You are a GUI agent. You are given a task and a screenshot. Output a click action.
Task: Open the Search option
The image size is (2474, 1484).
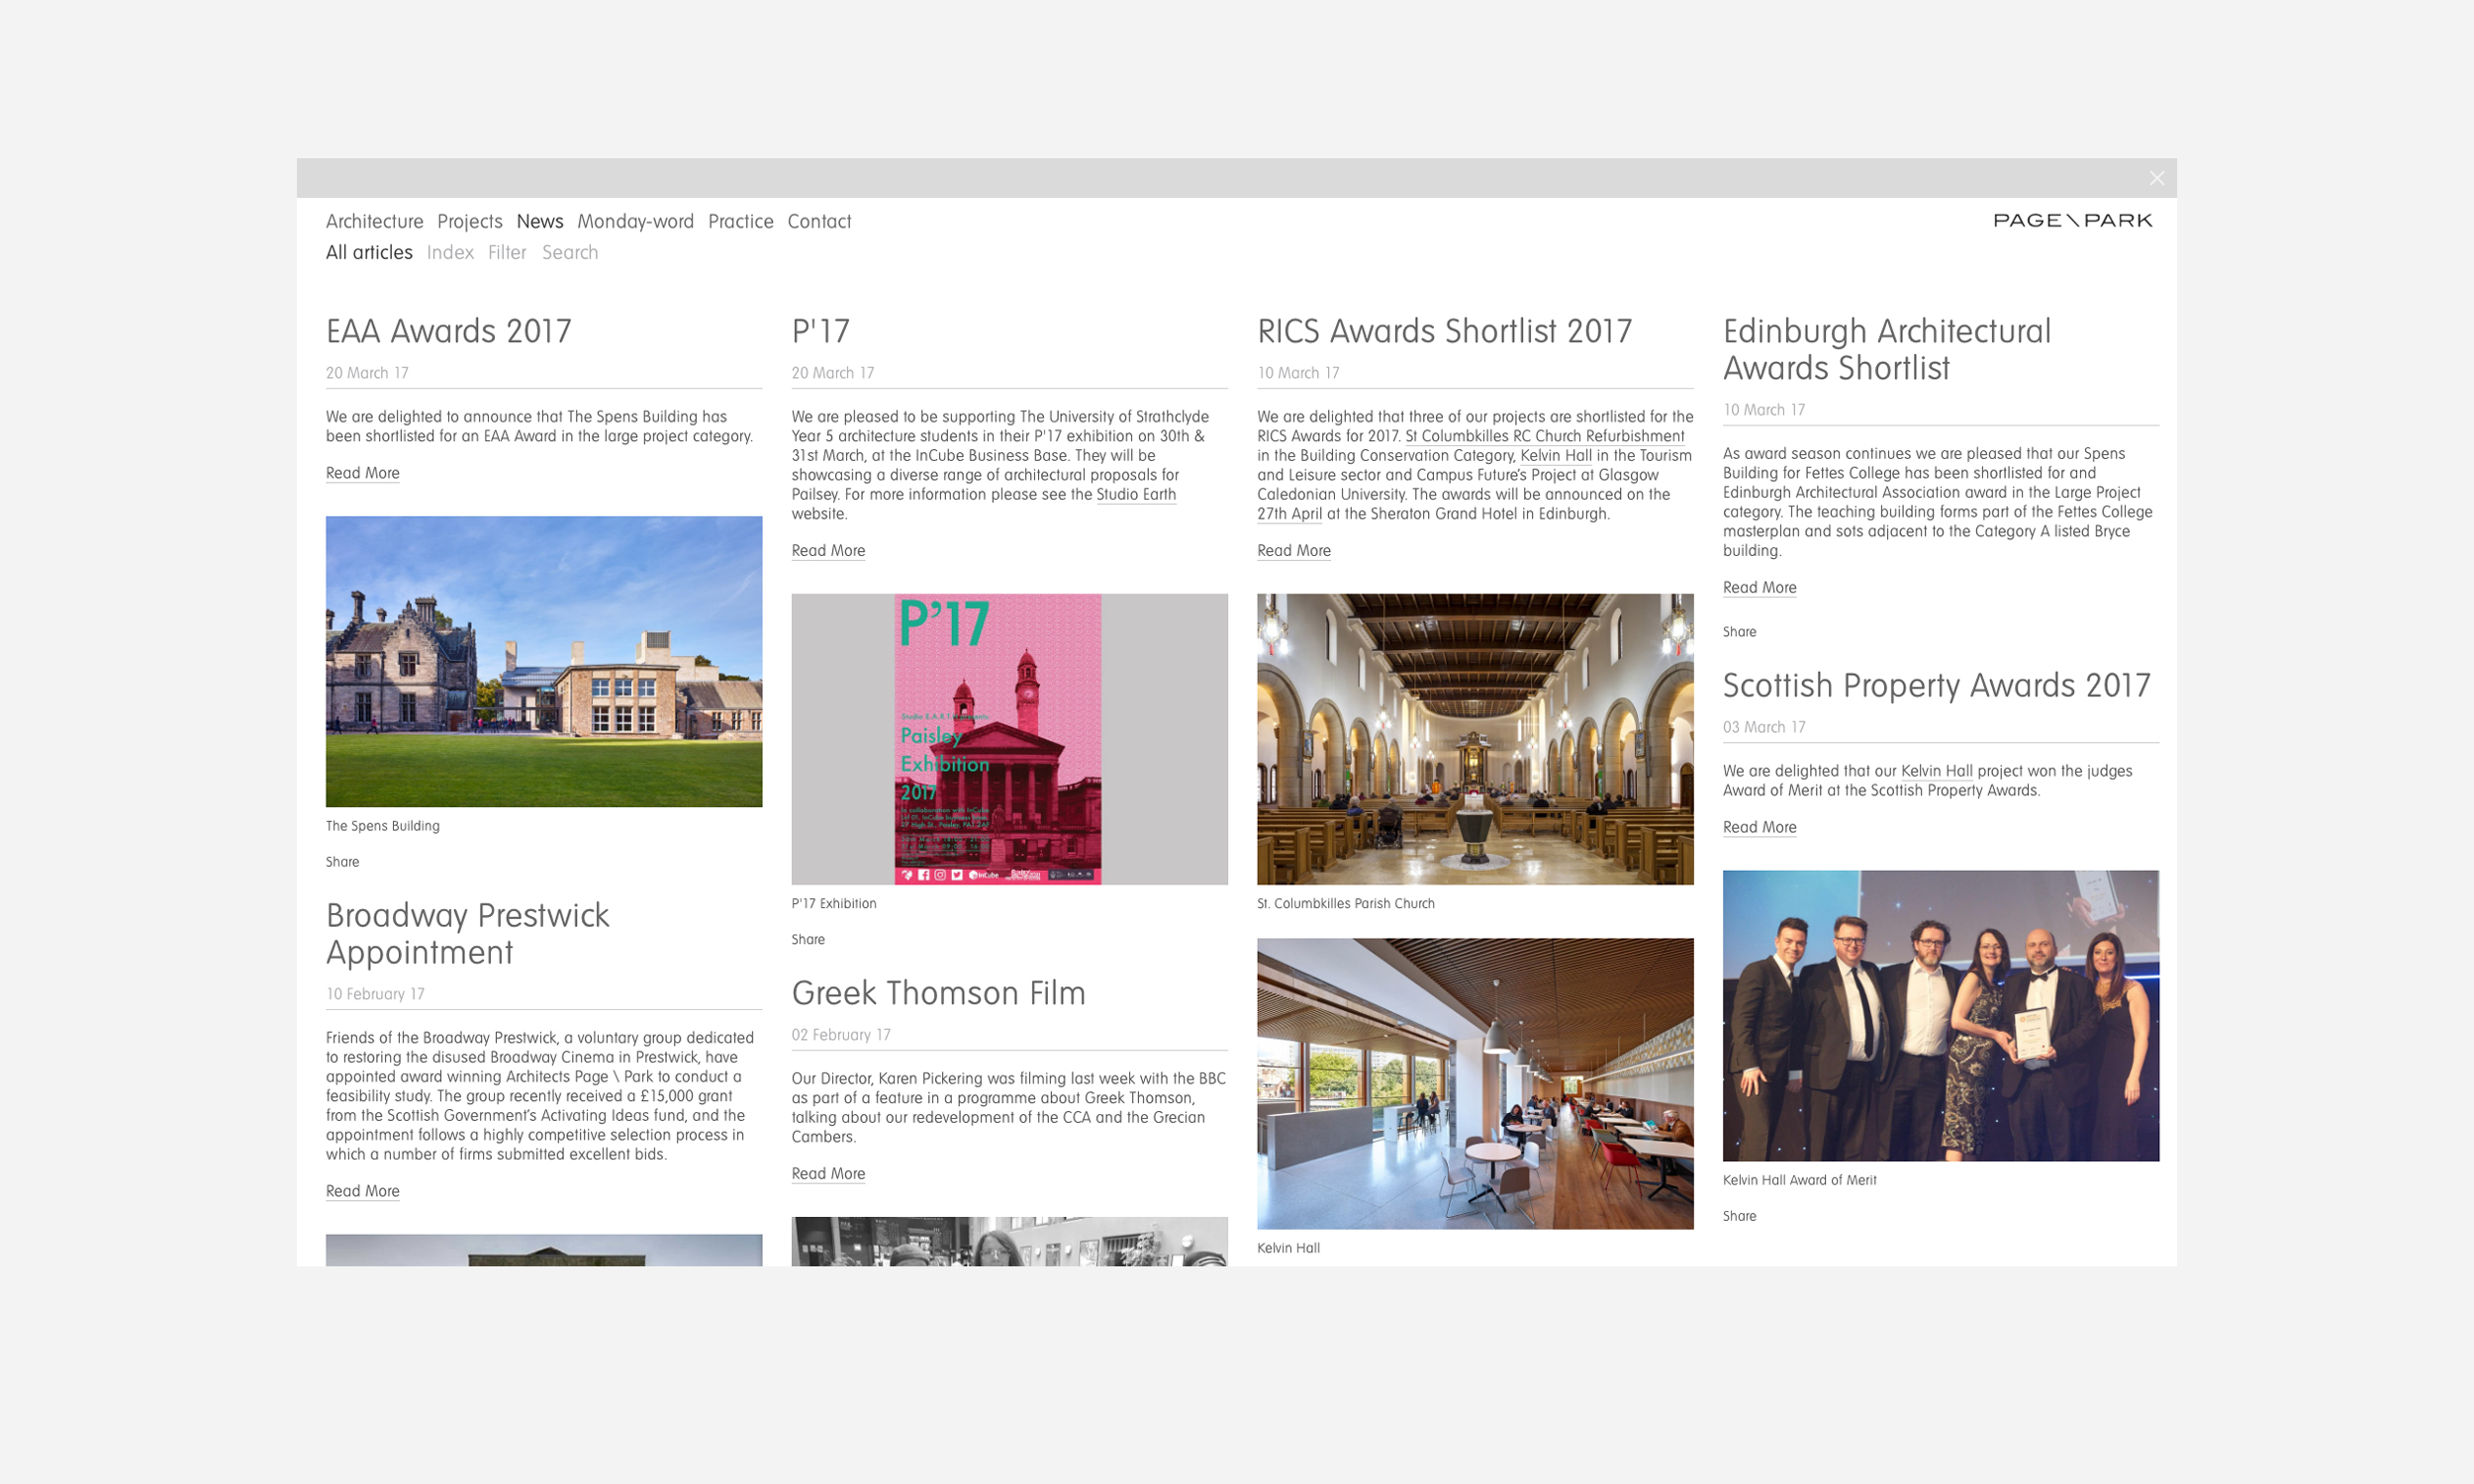click(x=570, y=252)
